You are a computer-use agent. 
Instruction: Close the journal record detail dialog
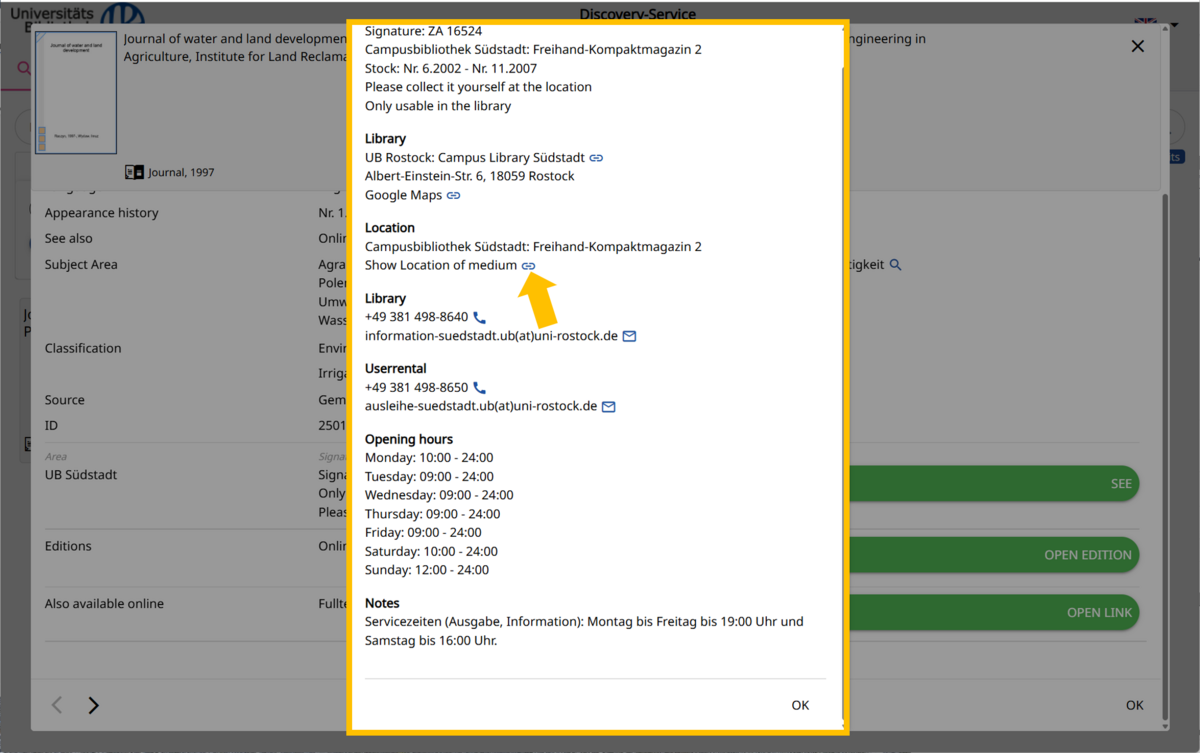1137,46
